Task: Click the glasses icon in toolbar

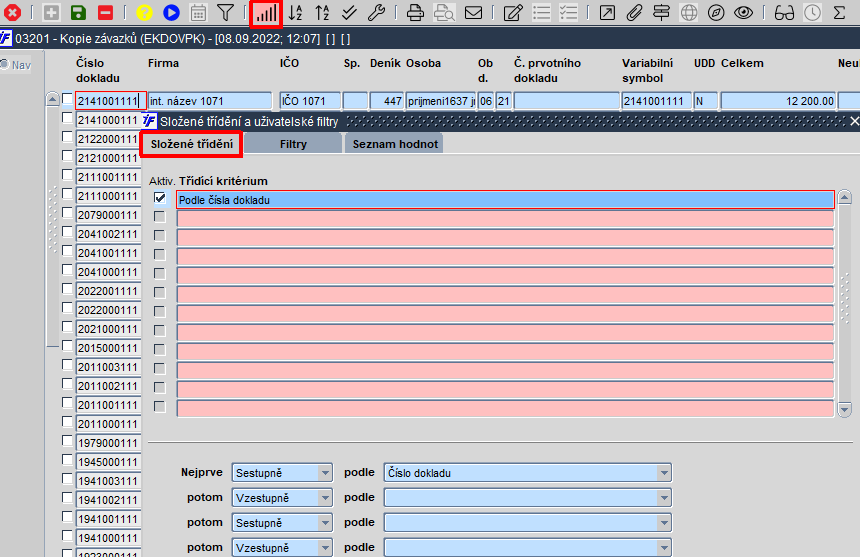Action: tap(784, 12)
